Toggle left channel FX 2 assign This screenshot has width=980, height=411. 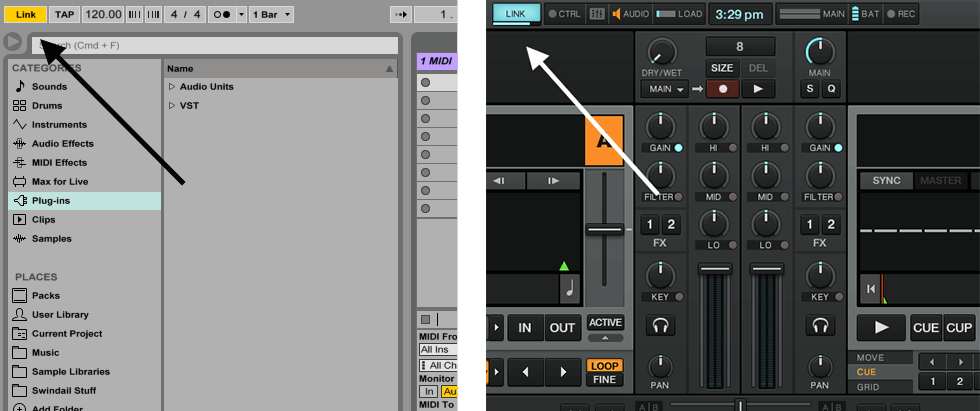tap(671, 225)
